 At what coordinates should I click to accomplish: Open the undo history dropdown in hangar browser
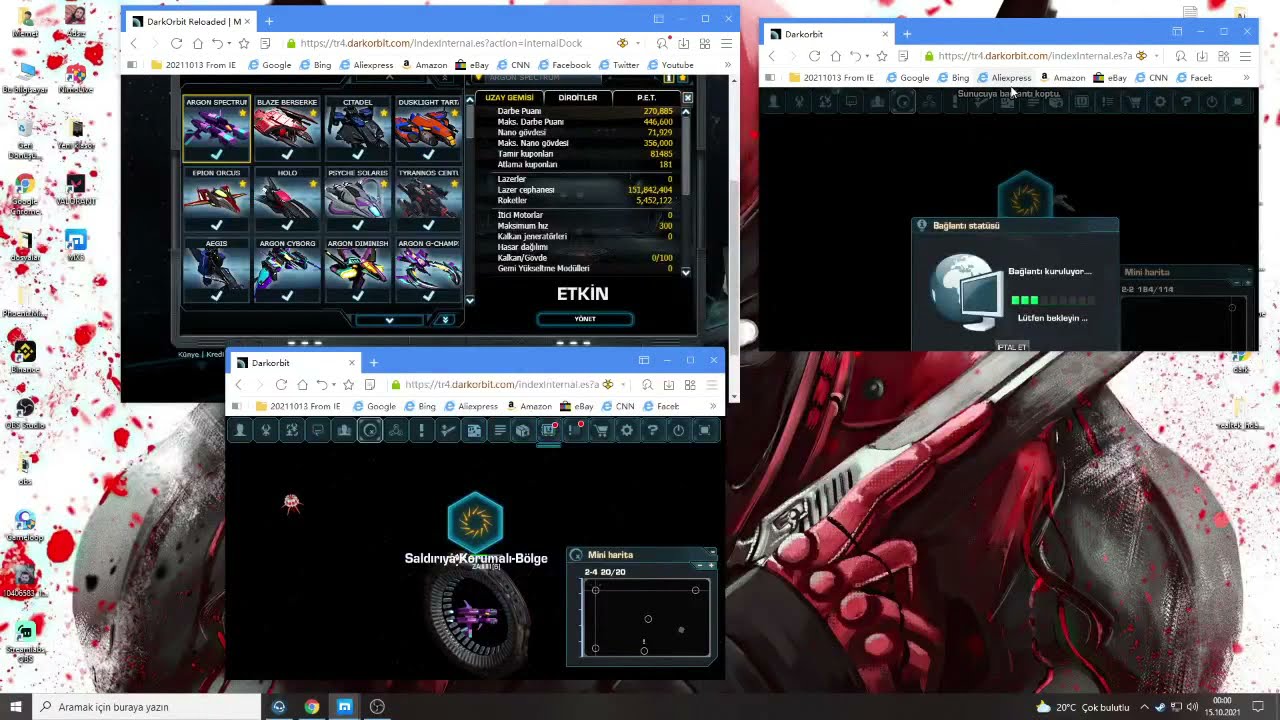tap(230, 44)
